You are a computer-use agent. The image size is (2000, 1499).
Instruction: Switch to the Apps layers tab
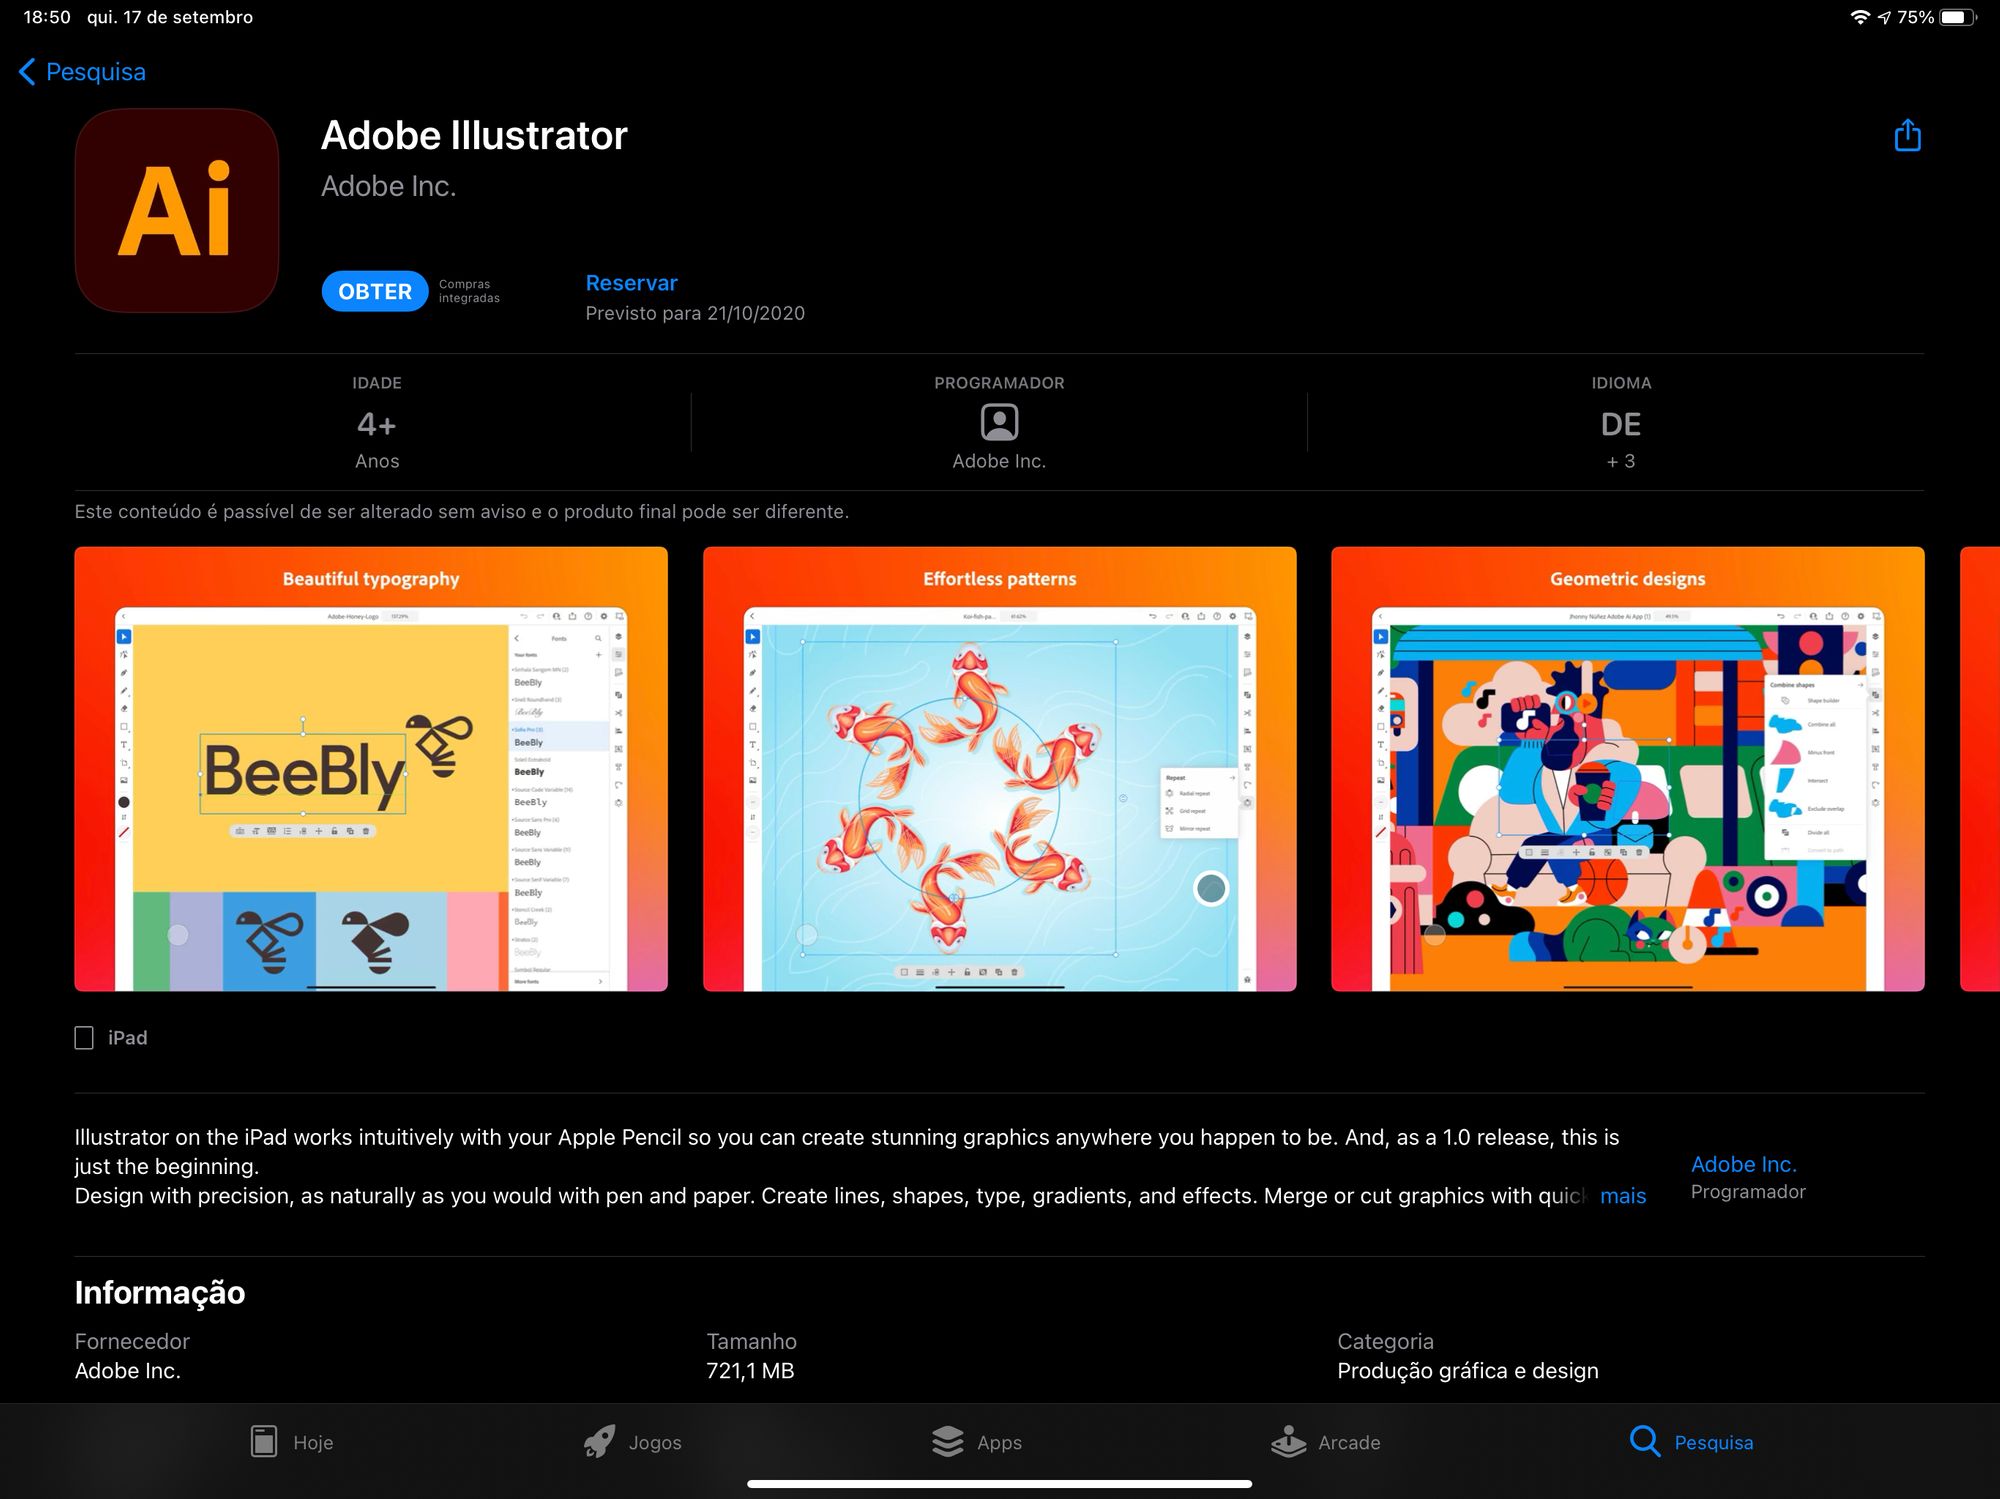(x=947, y=1441)
